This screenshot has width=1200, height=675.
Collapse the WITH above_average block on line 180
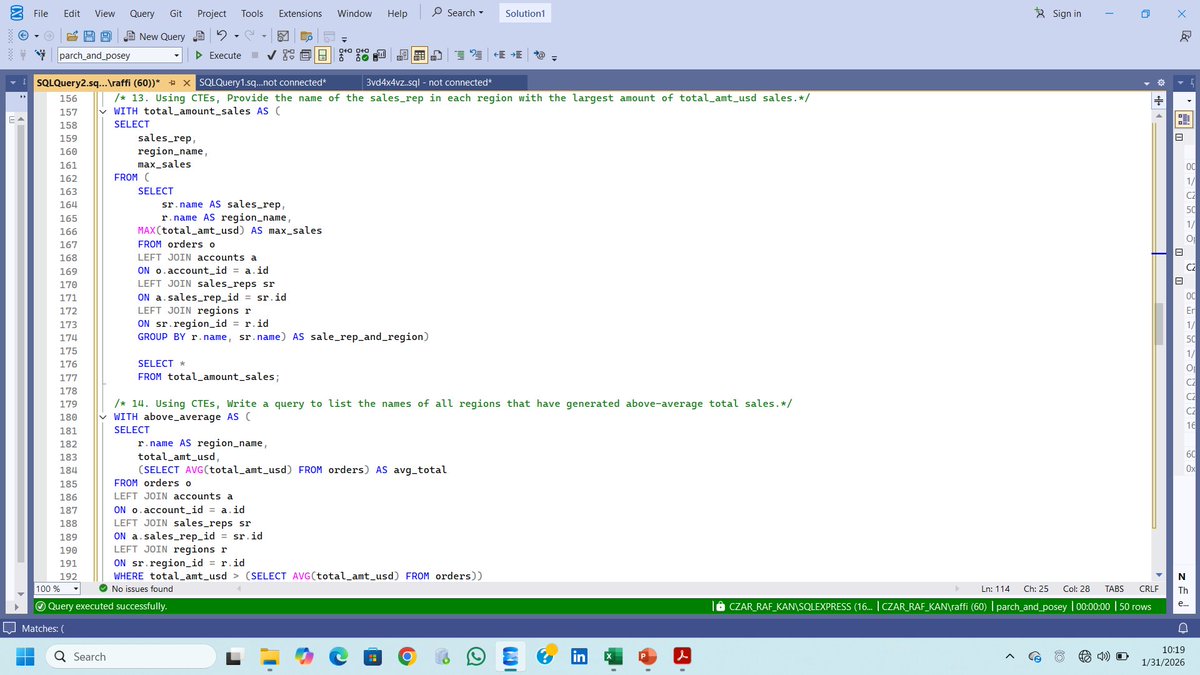(105, 416)
